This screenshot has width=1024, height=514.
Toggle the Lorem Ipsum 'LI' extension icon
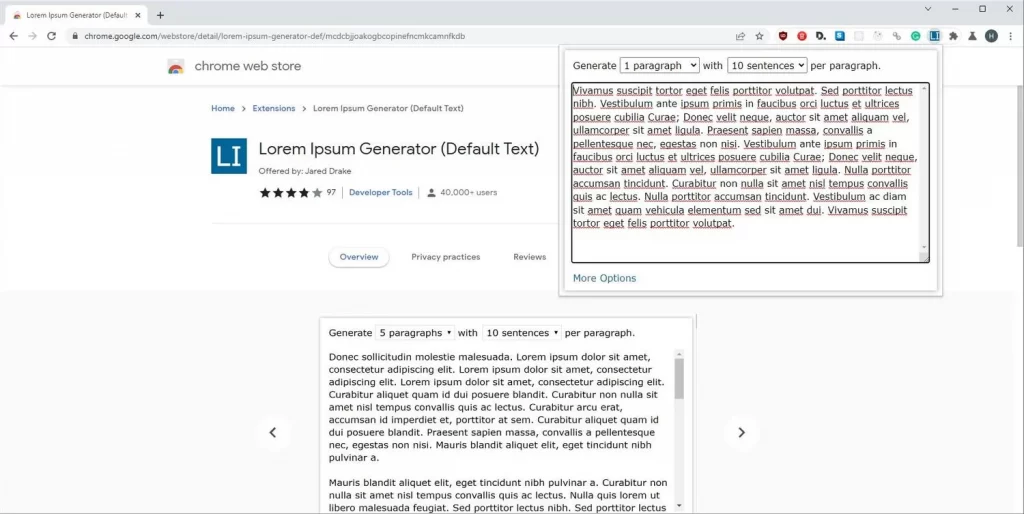coord(935,36)
